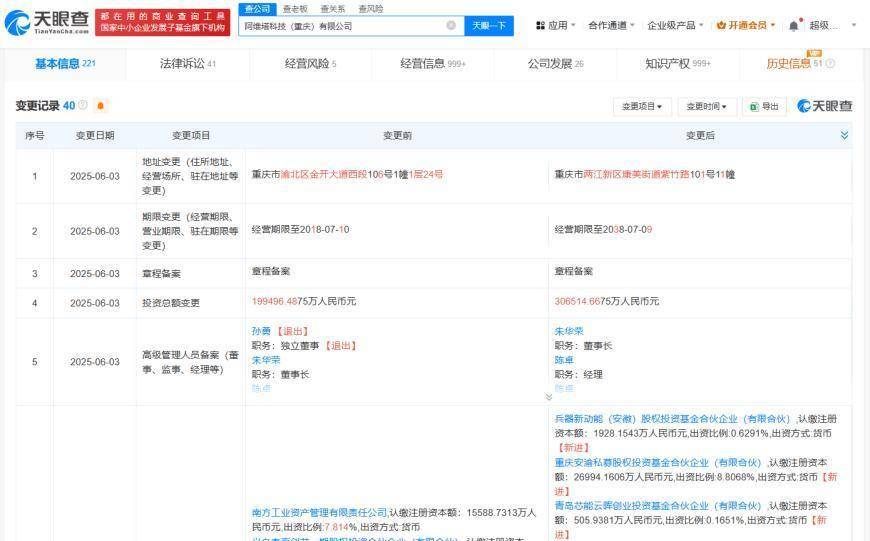Image resolution: width=870 pixels, height=541 pixels.
Task: Click the help icon beside 变更记录 40
Action: pos(83,105)
